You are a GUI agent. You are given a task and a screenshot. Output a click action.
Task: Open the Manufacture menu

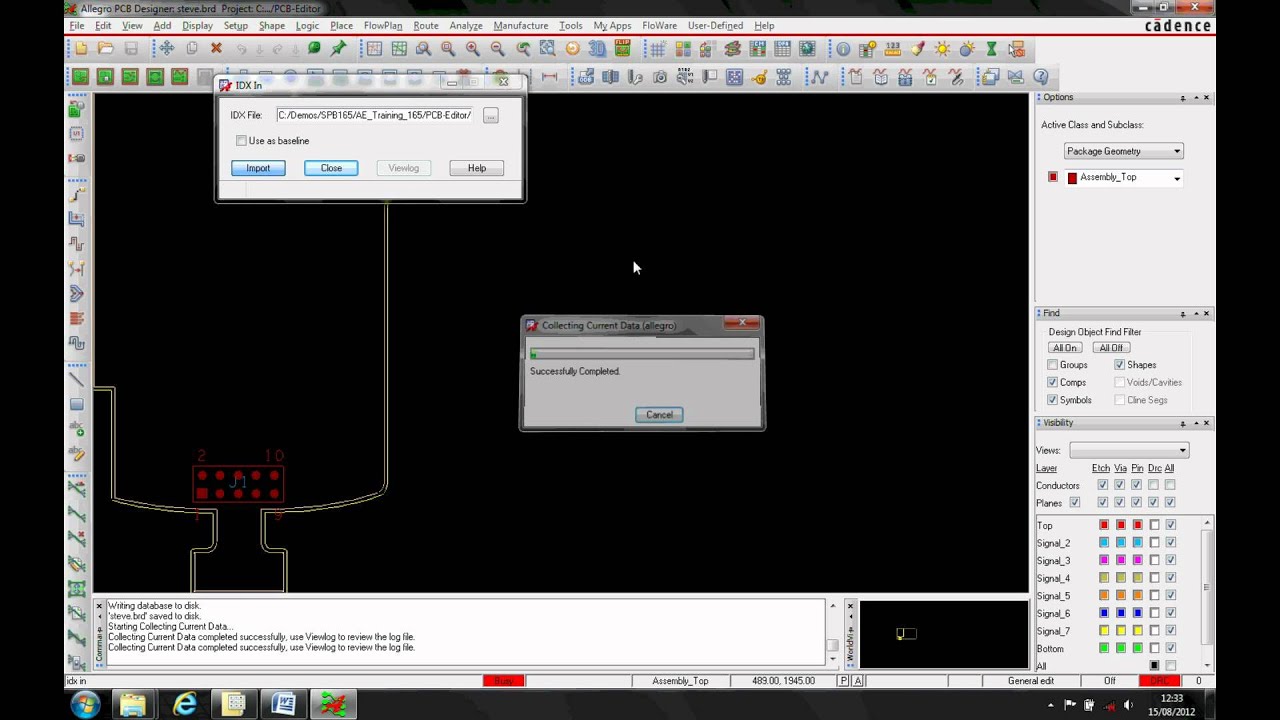tap(521, 25)
